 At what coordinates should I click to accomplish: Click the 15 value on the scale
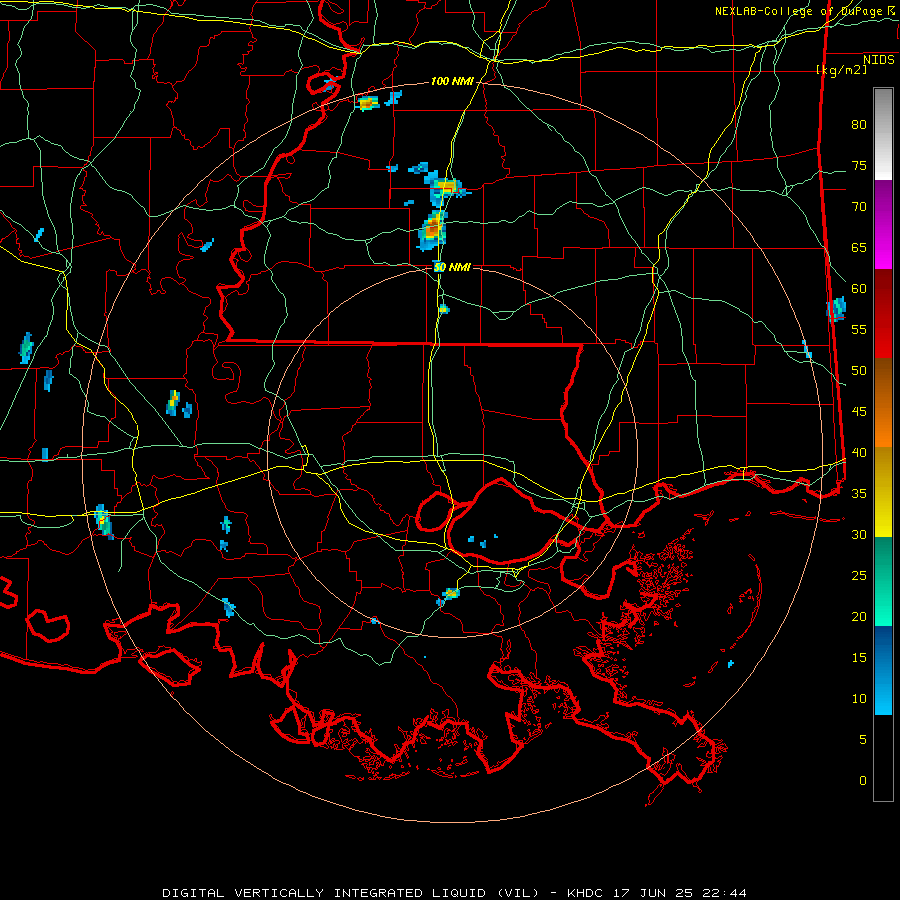859,658
